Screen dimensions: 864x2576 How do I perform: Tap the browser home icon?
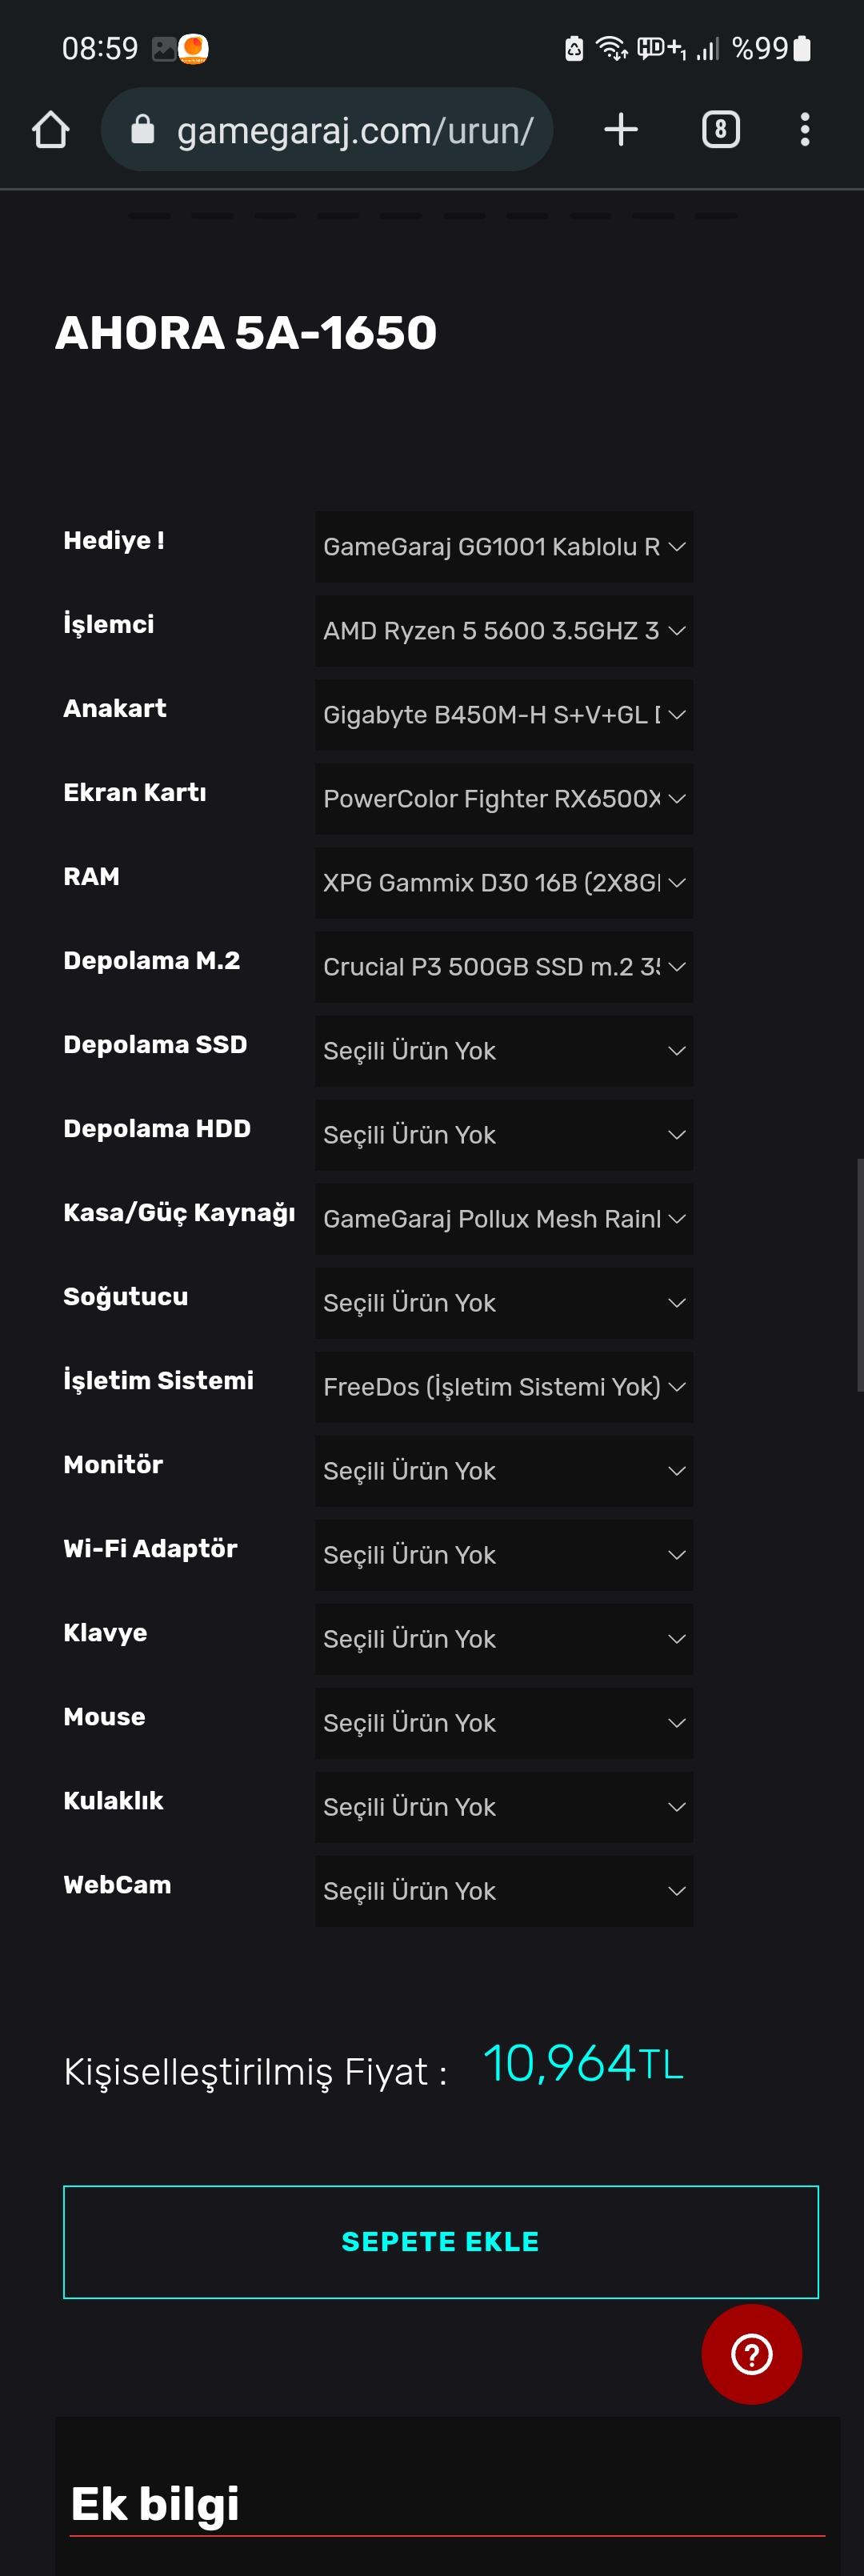tap(50, 130)
